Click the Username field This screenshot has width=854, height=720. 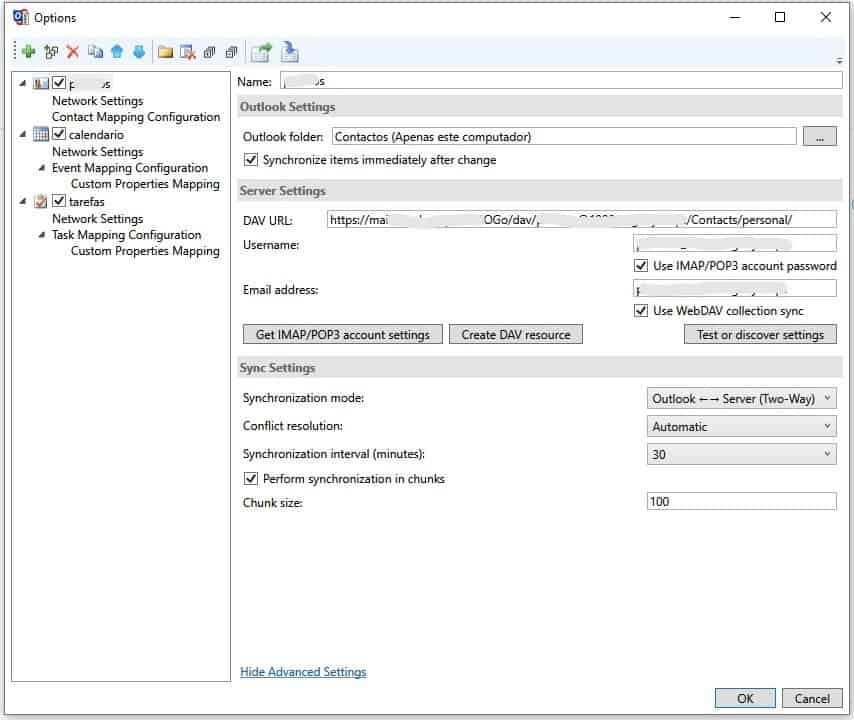[x=735, y=243]
